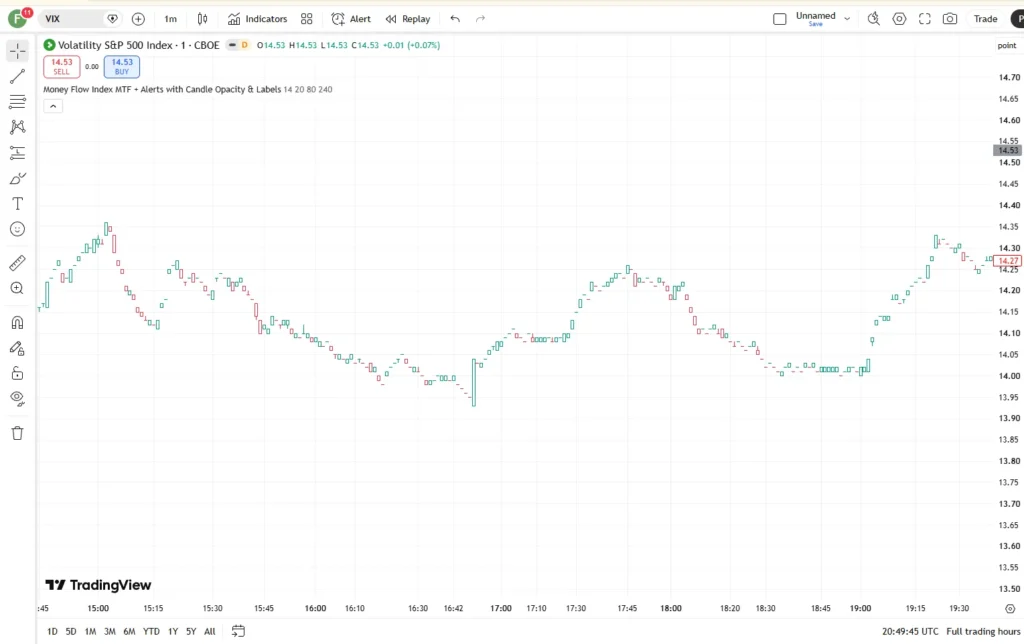Click the symbol watchlist flag icon
Viewport: 1024px width, 644px height.
pos(112,19)
